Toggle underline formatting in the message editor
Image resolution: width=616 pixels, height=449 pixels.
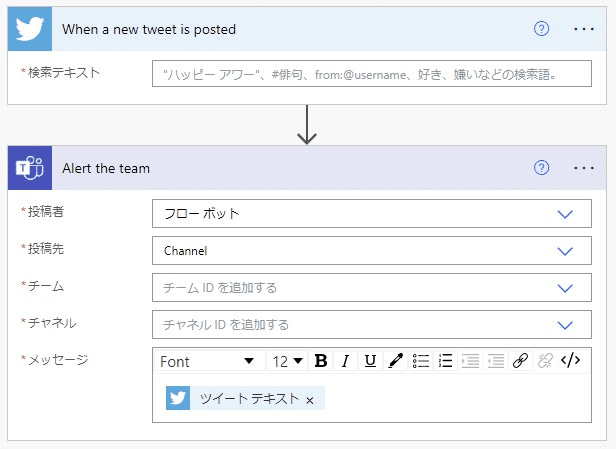point(370,361)
